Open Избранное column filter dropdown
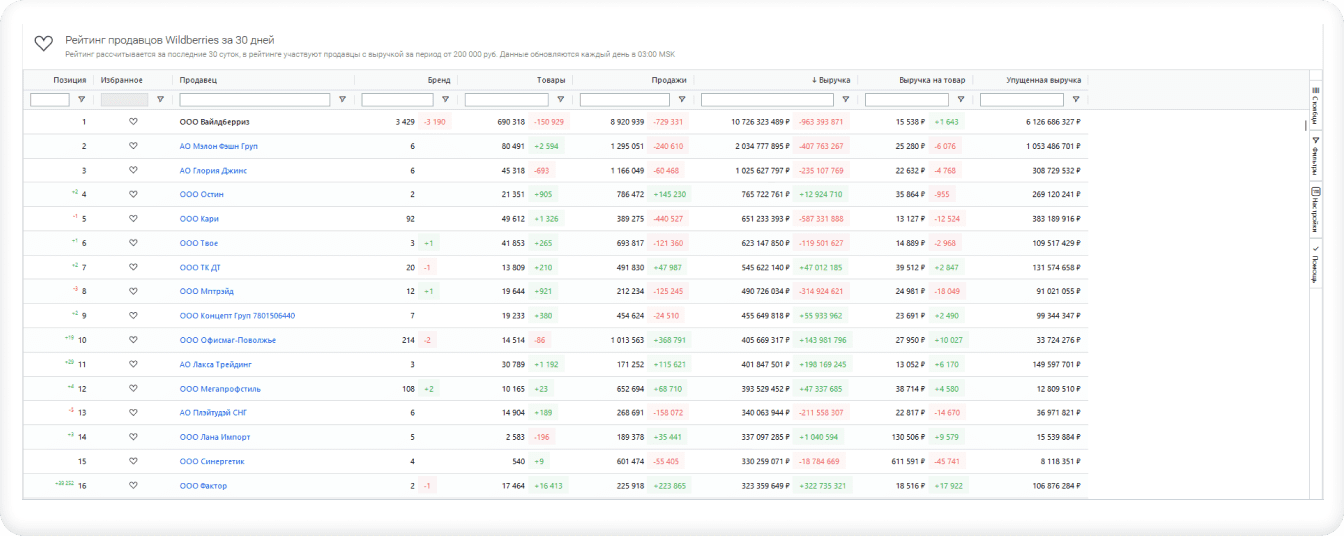Image resolution: width=1344 pixels, height=536 pixels. [x=160, y=100]
